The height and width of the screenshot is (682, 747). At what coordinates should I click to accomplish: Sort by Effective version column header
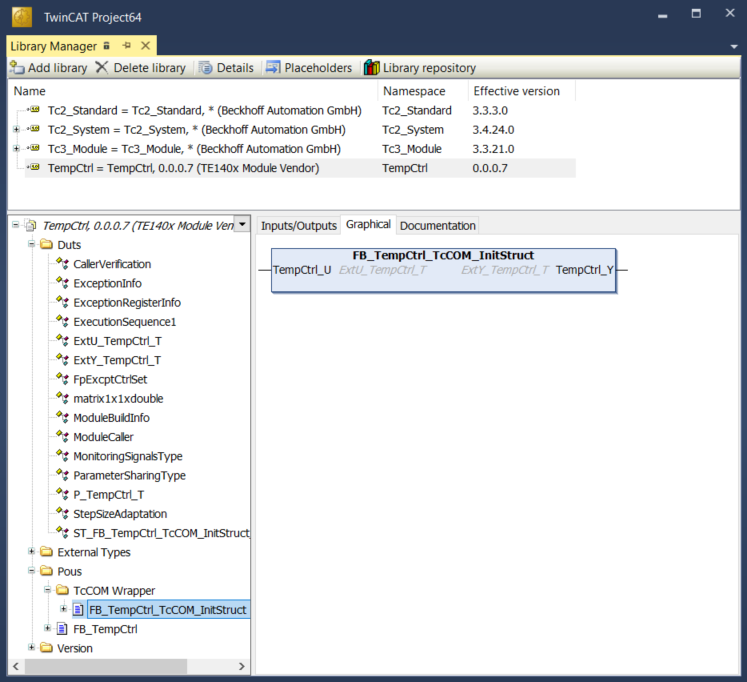[x=522, y=91]
